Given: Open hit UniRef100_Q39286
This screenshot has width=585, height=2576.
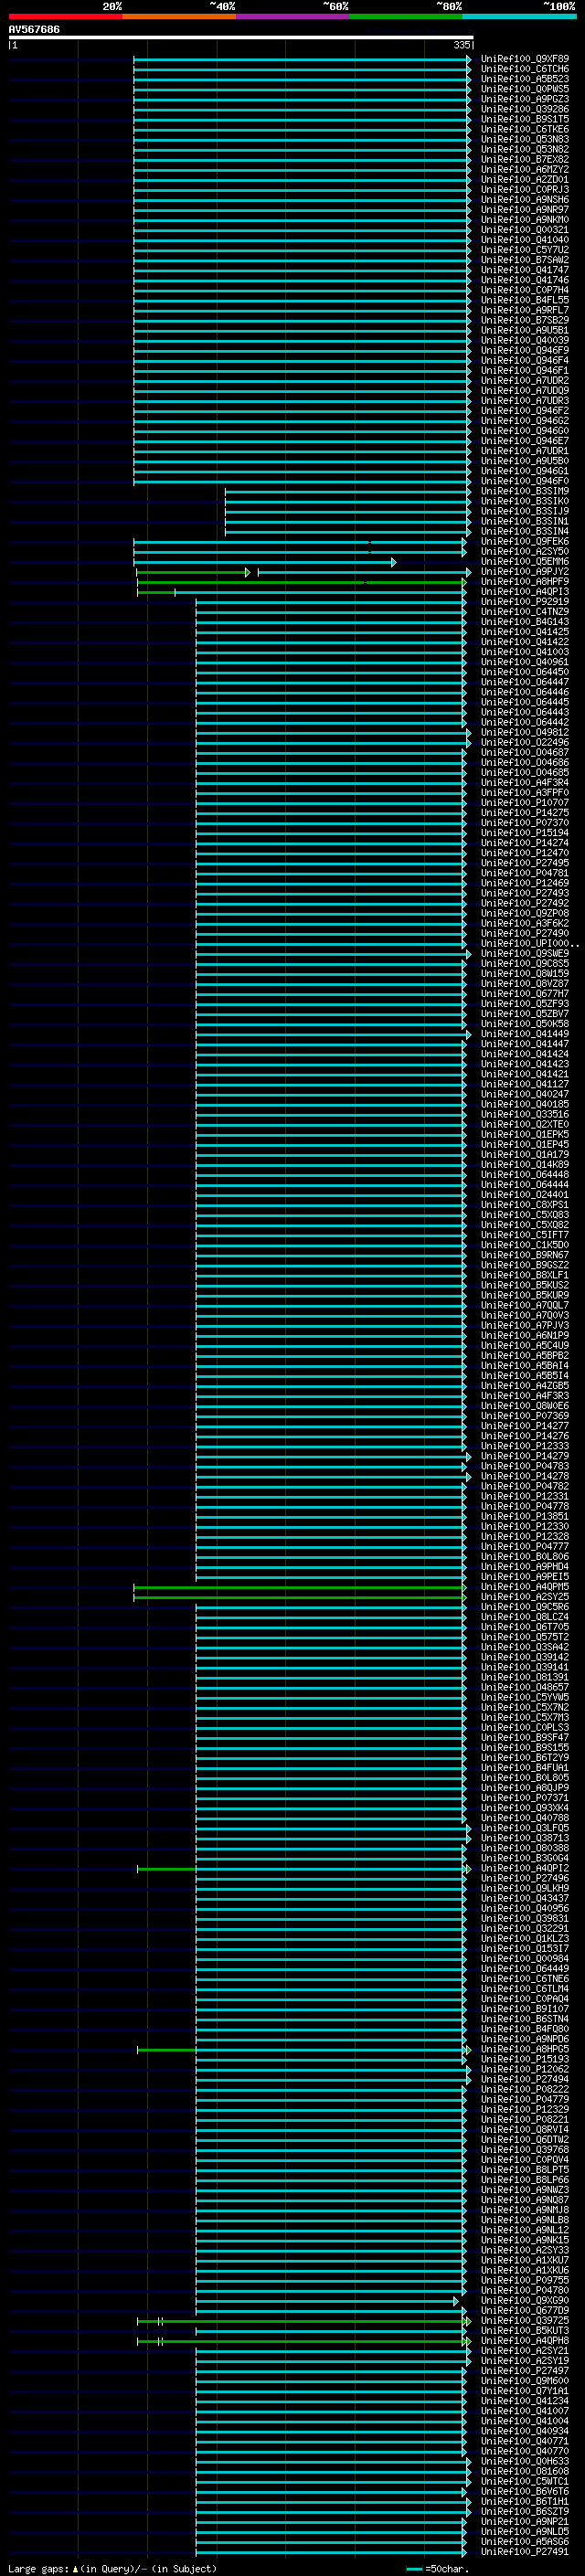Looking at the screenshot, I should pyautogui.click(x=525, y=109).
